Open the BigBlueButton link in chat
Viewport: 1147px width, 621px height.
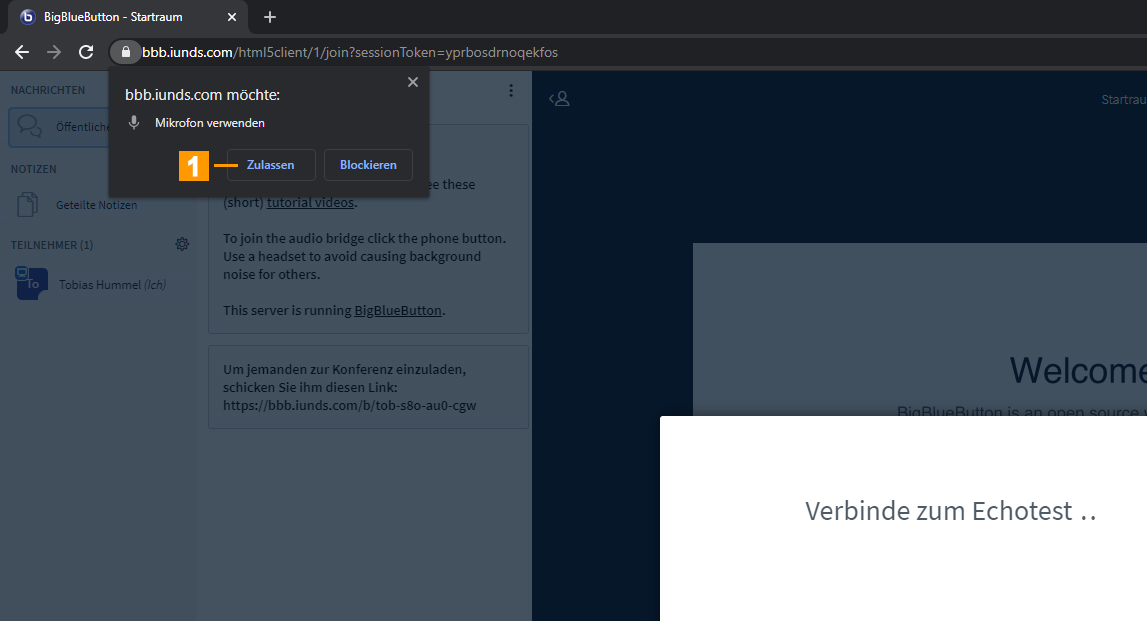(398, 310)
